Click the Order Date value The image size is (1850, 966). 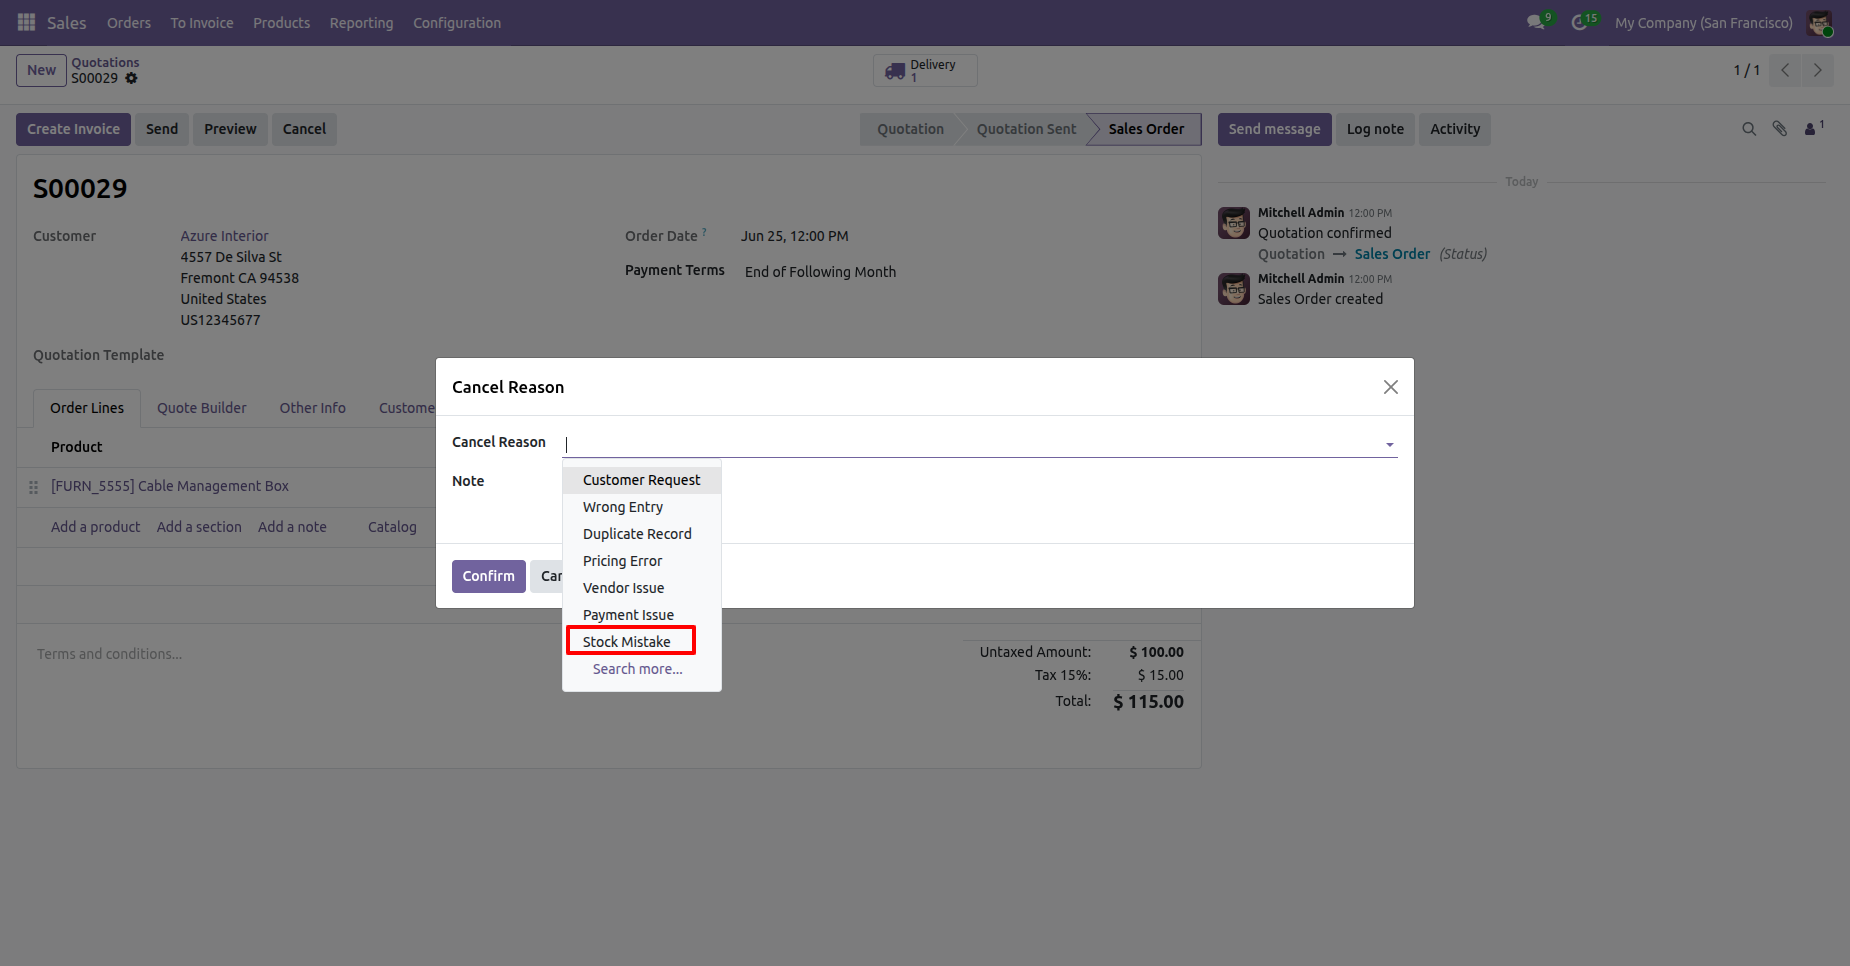[794, 236]
